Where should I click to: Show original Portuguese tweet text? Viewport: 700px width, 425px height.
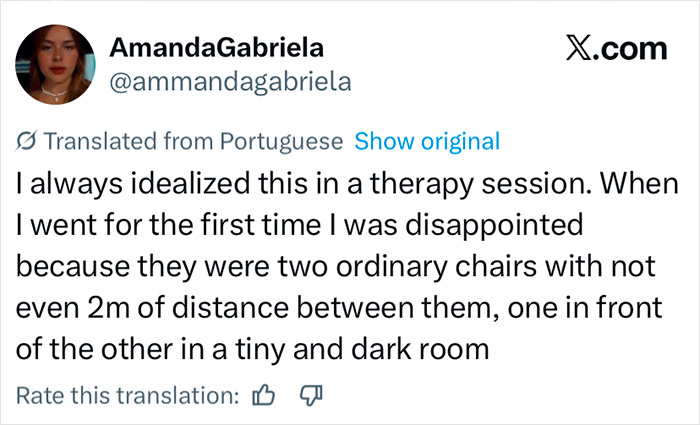point(427,140)
